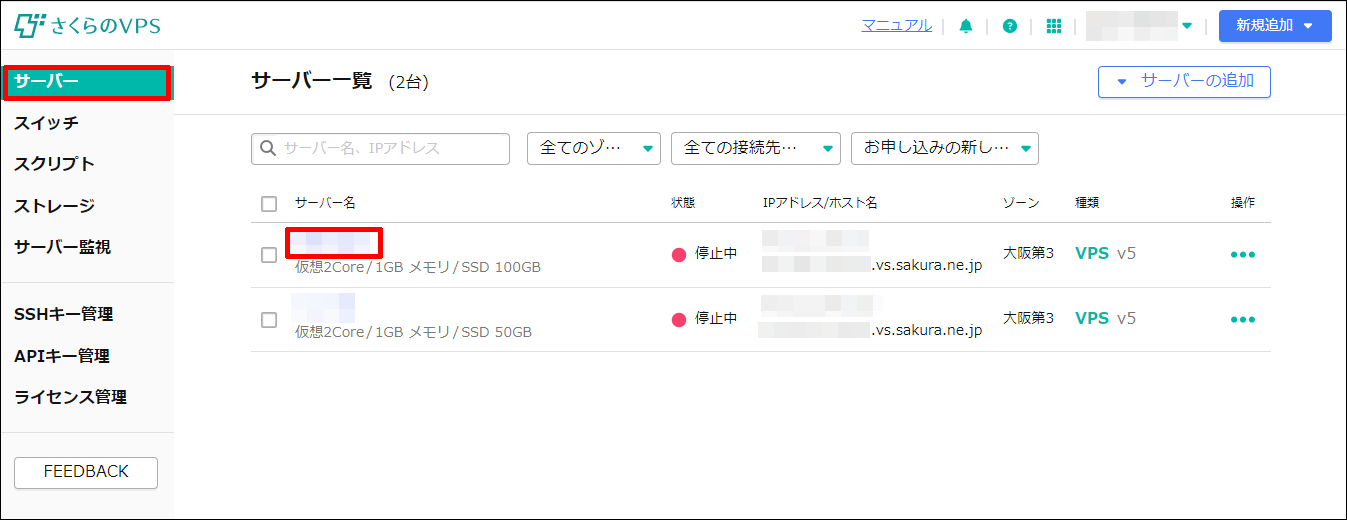This screenshot has height=520, width=1347.
Task: Expand the 全ての接続先 filter dropdown
Action: [755, 149]
